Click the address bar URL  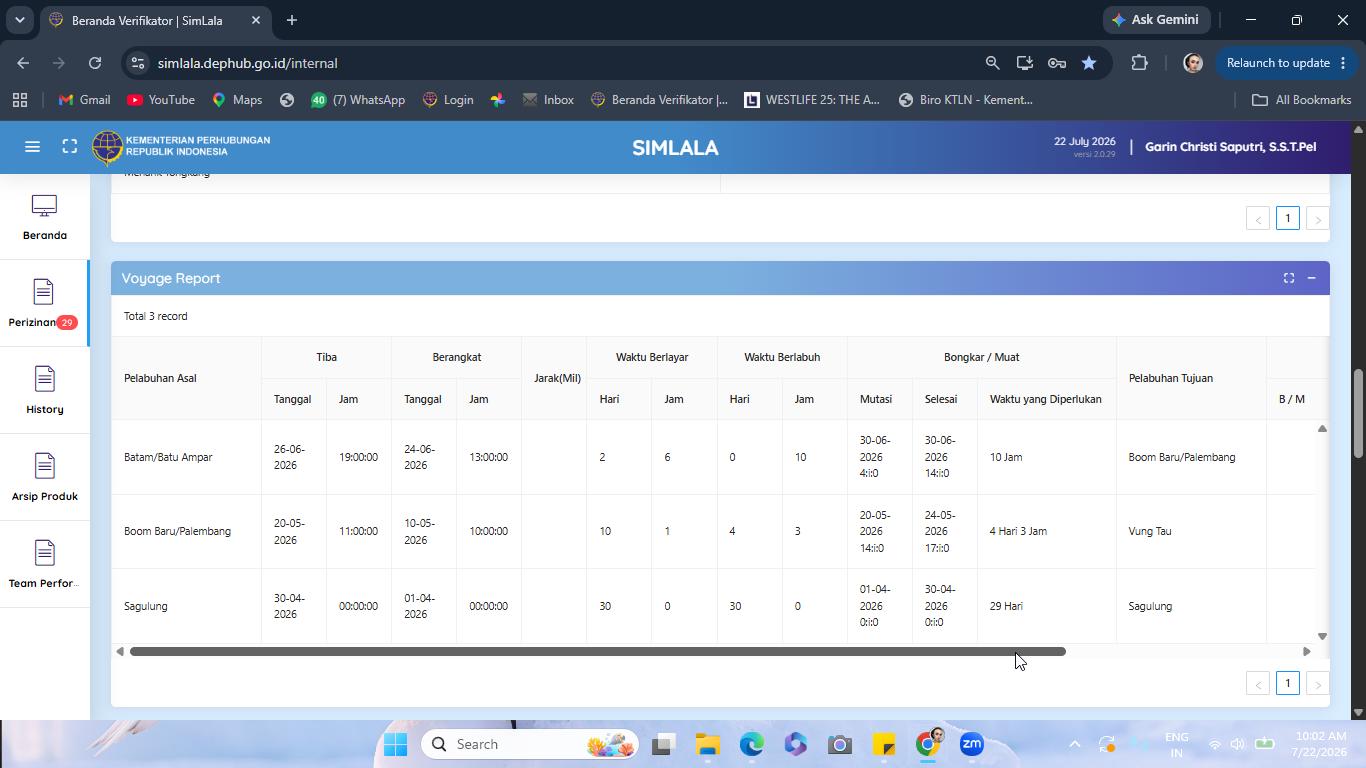click(x=247, y=63)
